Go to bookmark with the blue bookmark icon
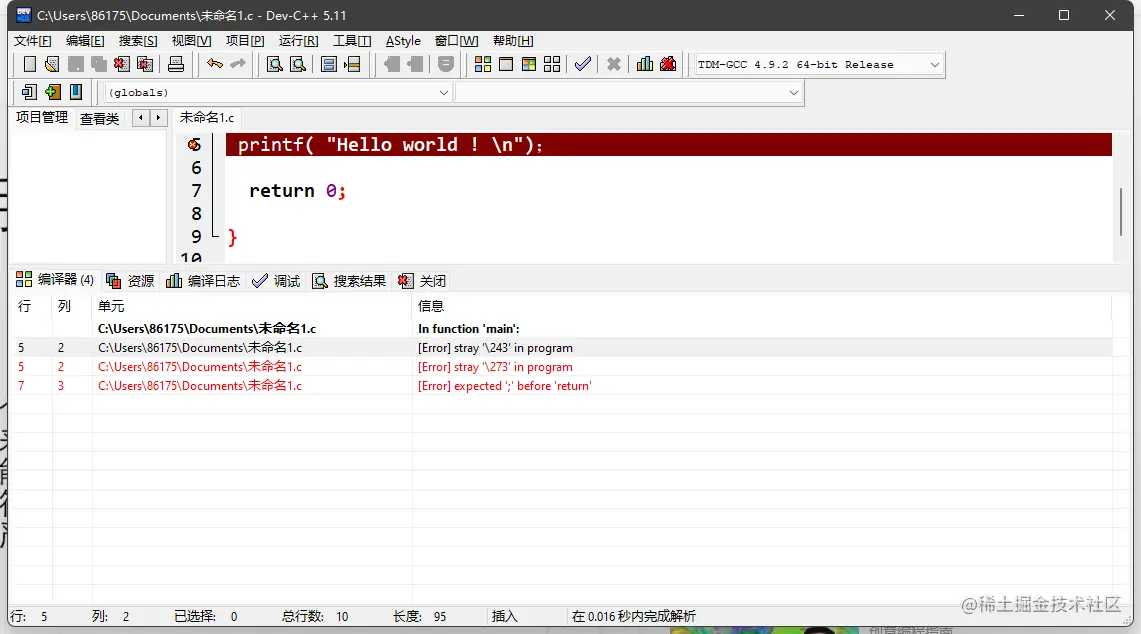1141x634 pixels. coord(76,92)
